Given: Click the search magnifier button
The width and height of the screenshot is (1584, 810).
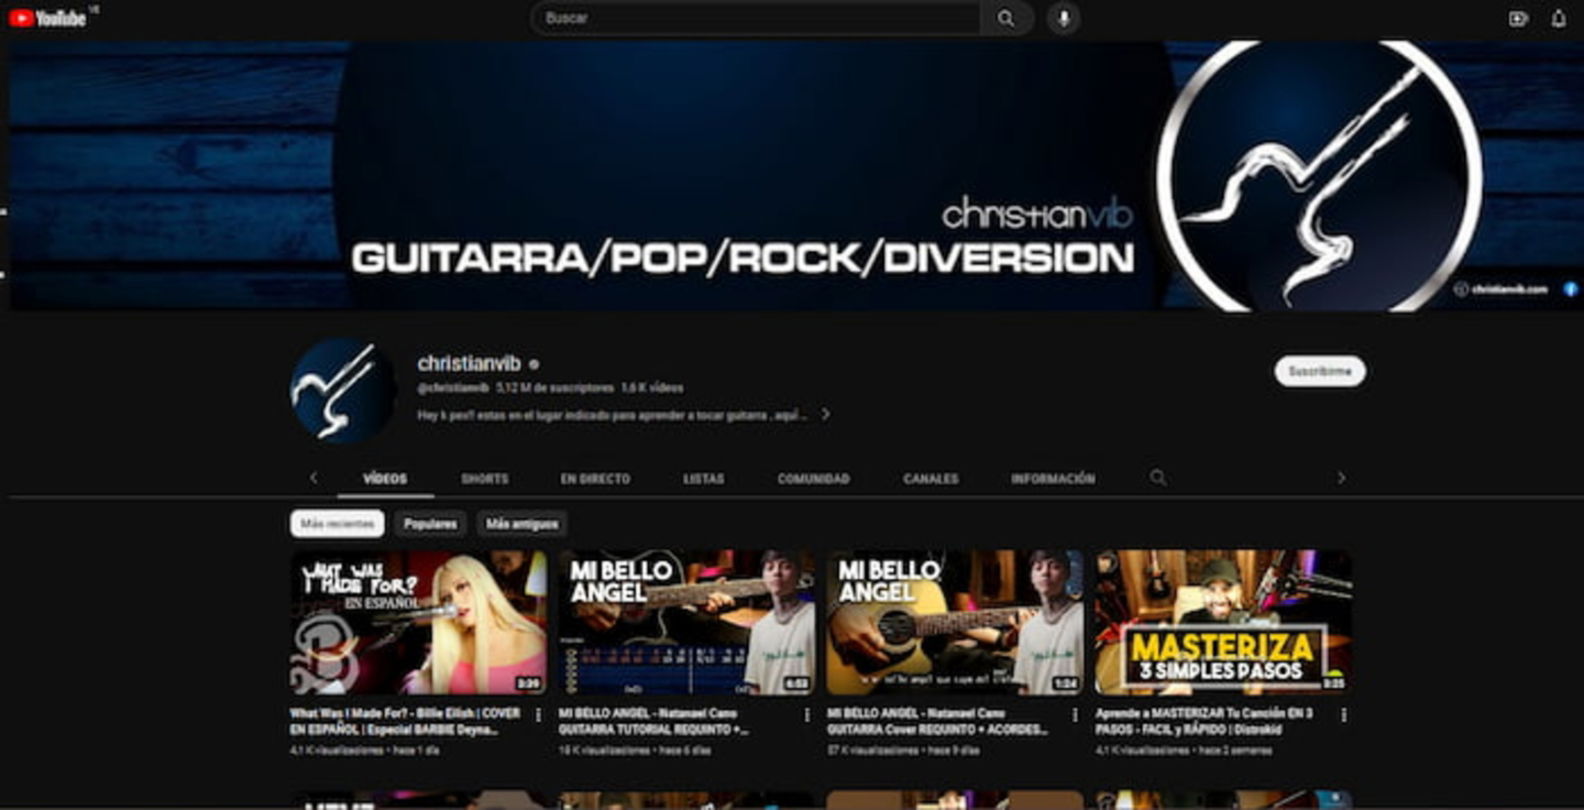Looking at the screenshot, I should click(x=1006, y=18).
